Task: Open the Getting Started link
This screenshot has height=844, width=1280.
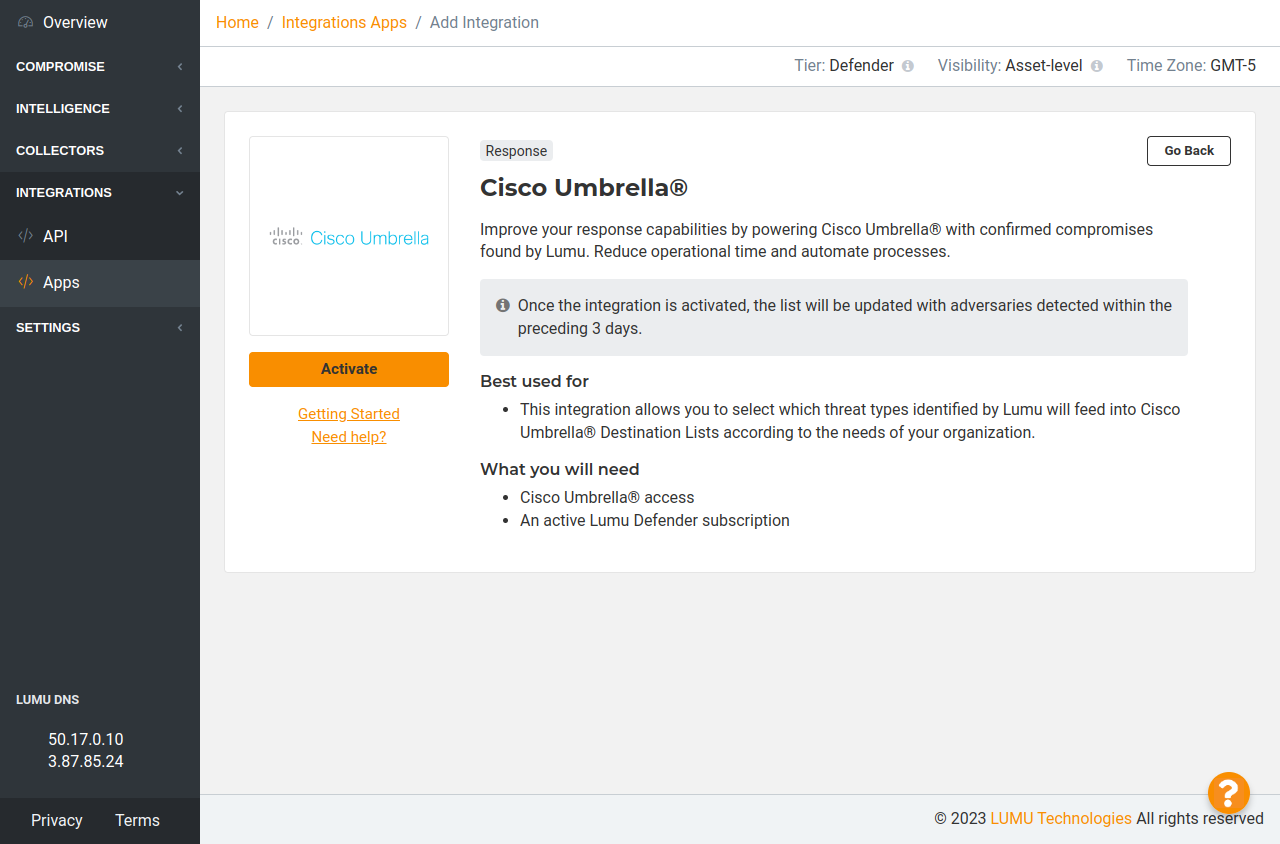Action: (x=349, y=414)
